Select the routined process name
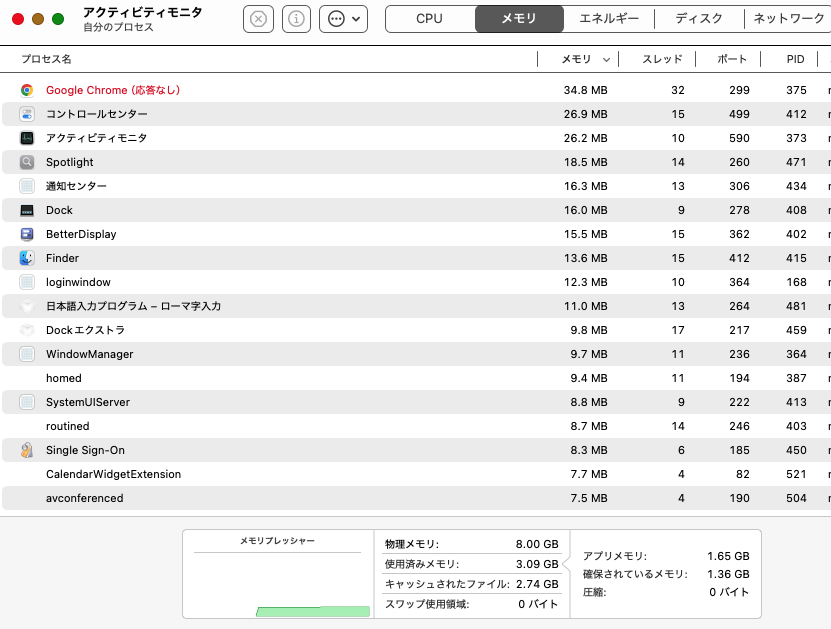831x629 pixels. tap(68, 426)
